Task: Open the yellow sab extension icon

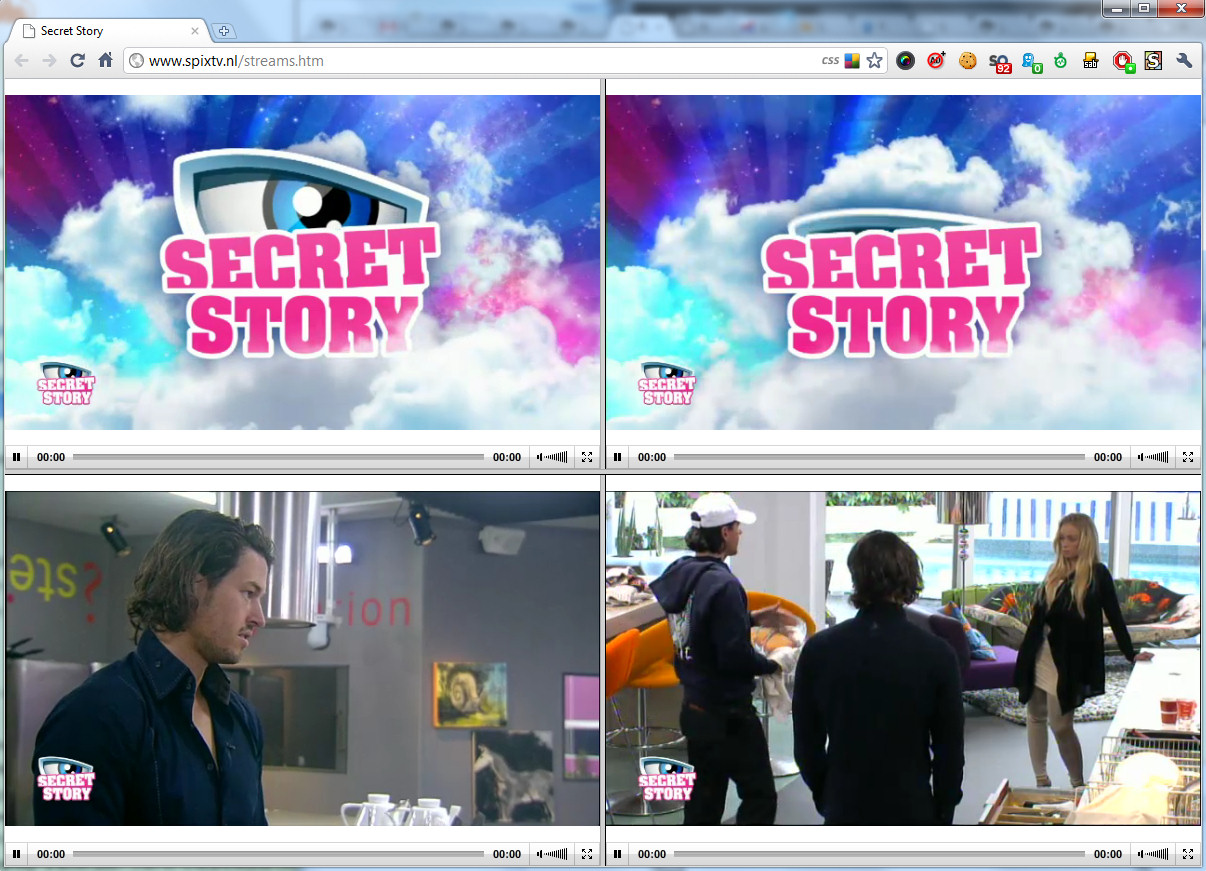Action: 1091,61
